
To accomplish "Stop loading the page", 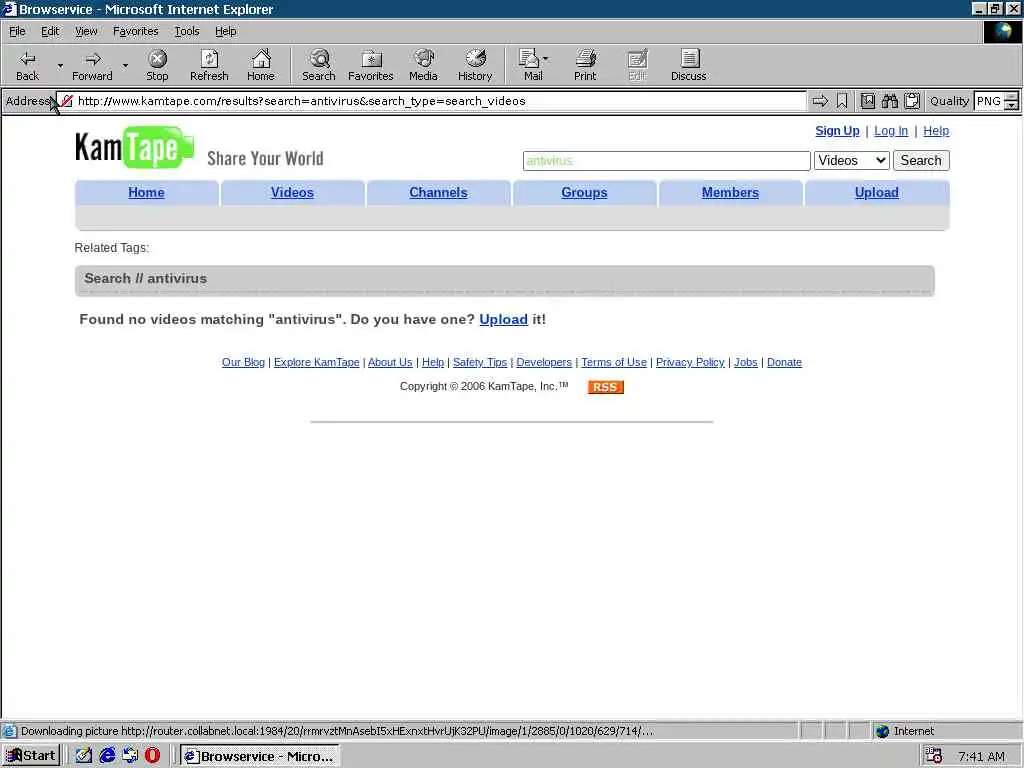I will 157,65.
